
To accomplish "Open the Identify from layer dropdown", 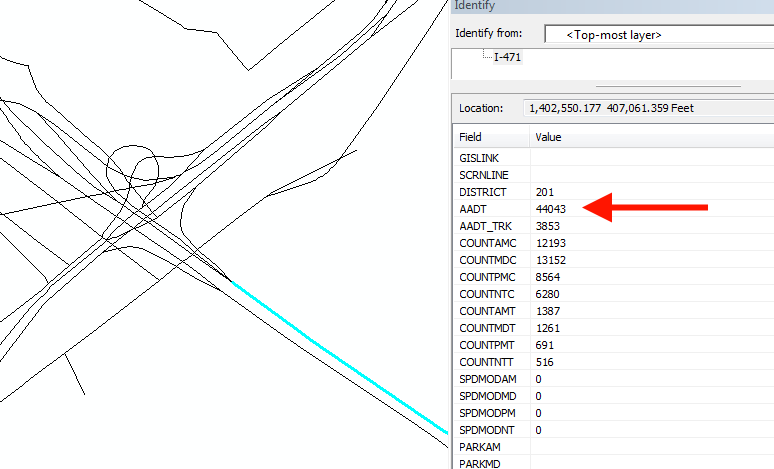I will (x=659, y=35).
